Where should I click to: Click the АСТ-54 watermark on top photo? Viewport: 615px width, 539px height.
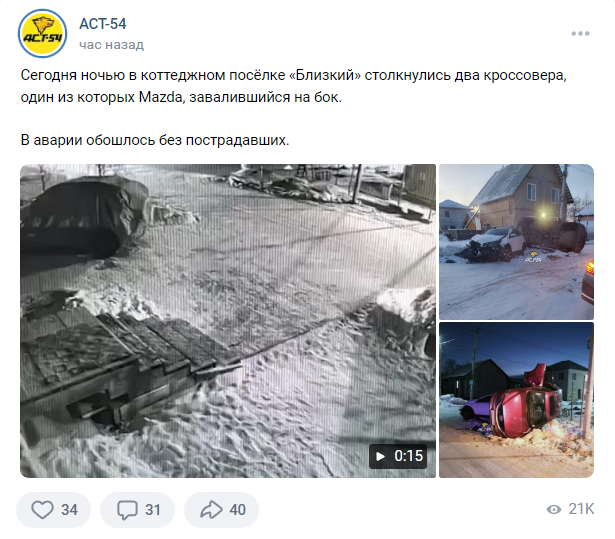(x=533, y=257)
